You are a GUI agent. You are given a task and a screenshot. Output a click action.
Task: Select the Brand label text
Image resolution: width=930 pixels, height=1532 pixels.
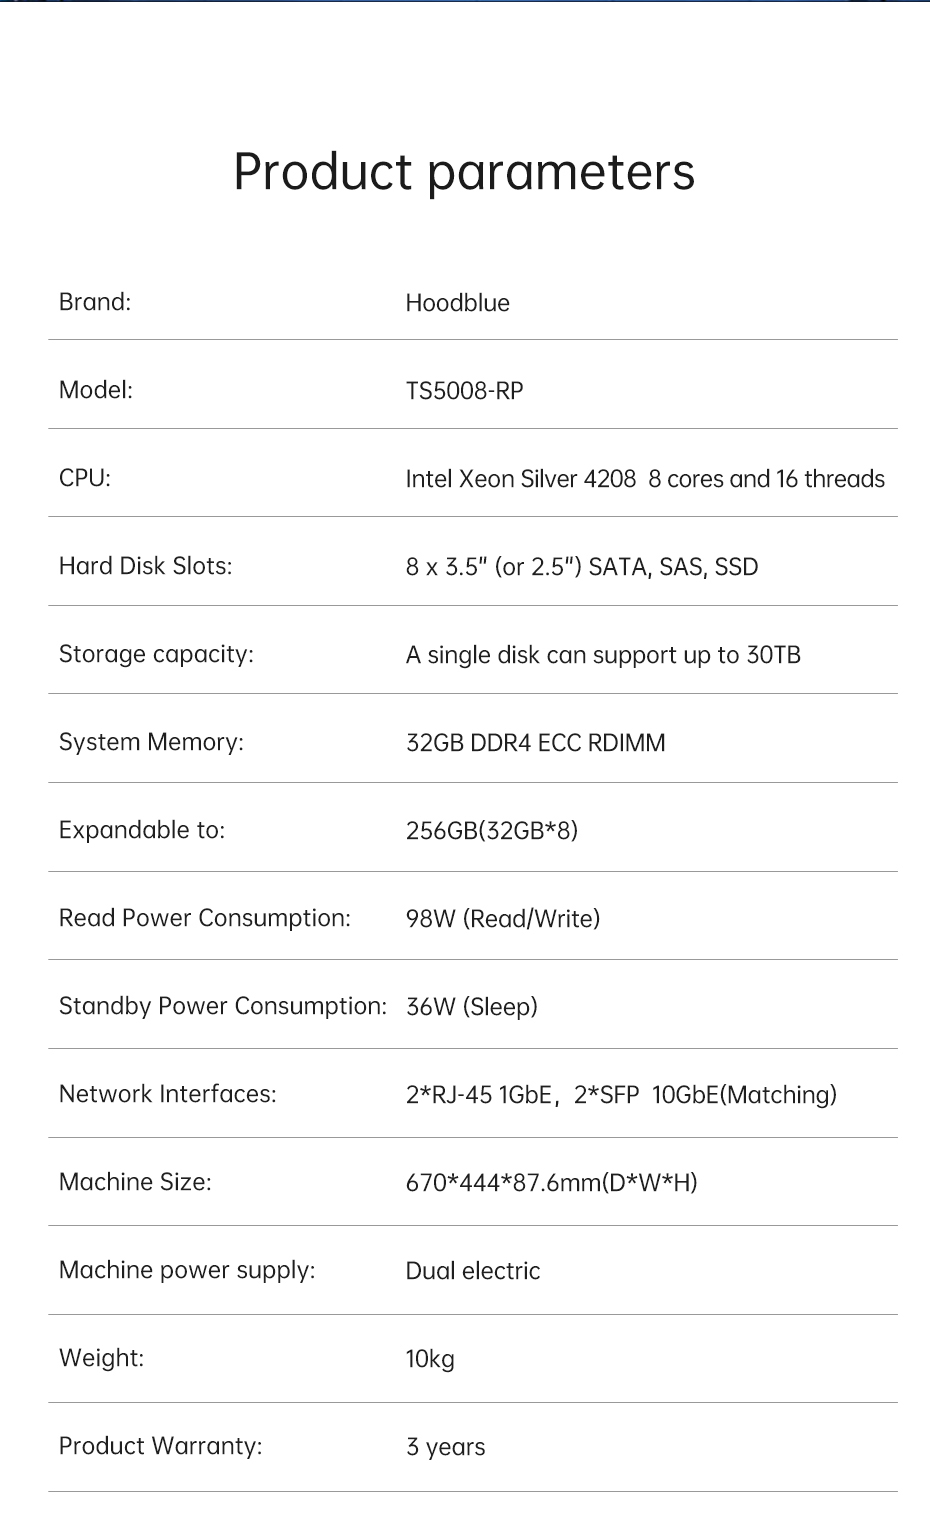95,302
